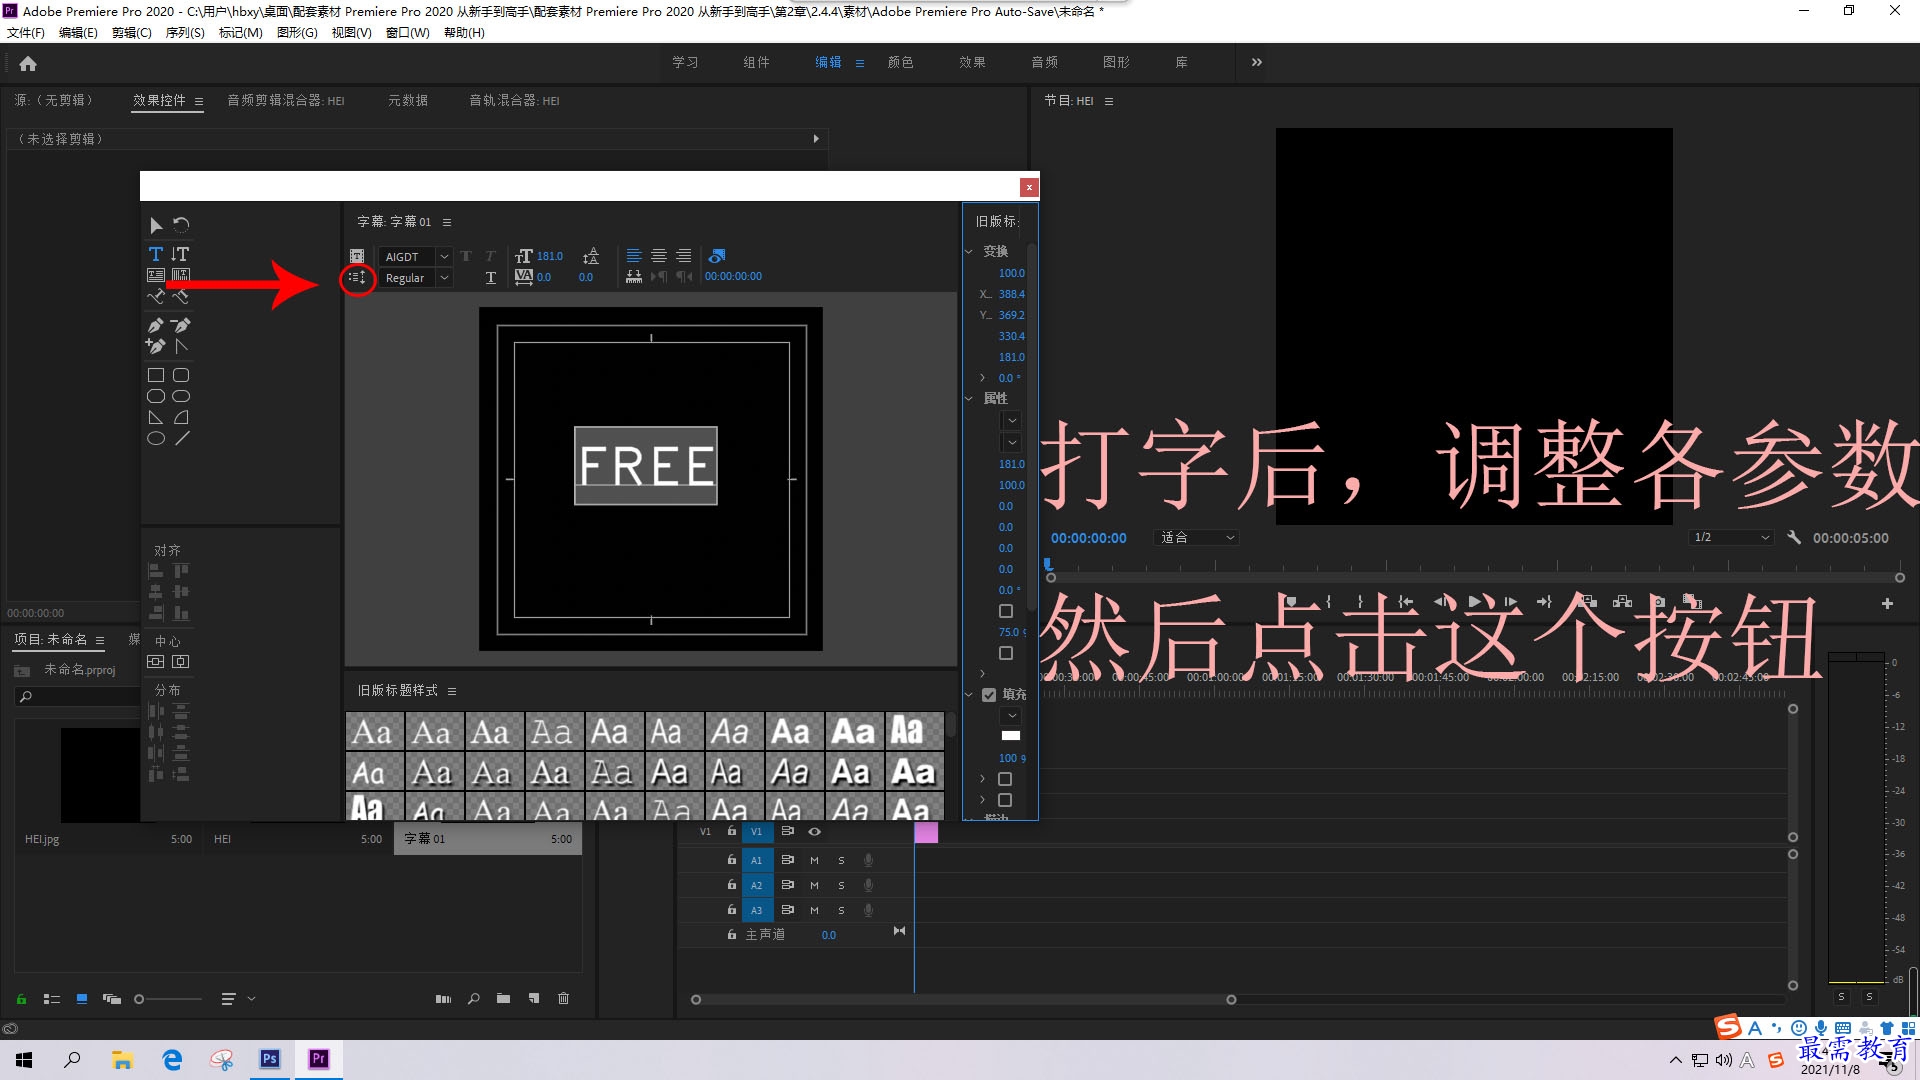Solo audio track A2

841,885
